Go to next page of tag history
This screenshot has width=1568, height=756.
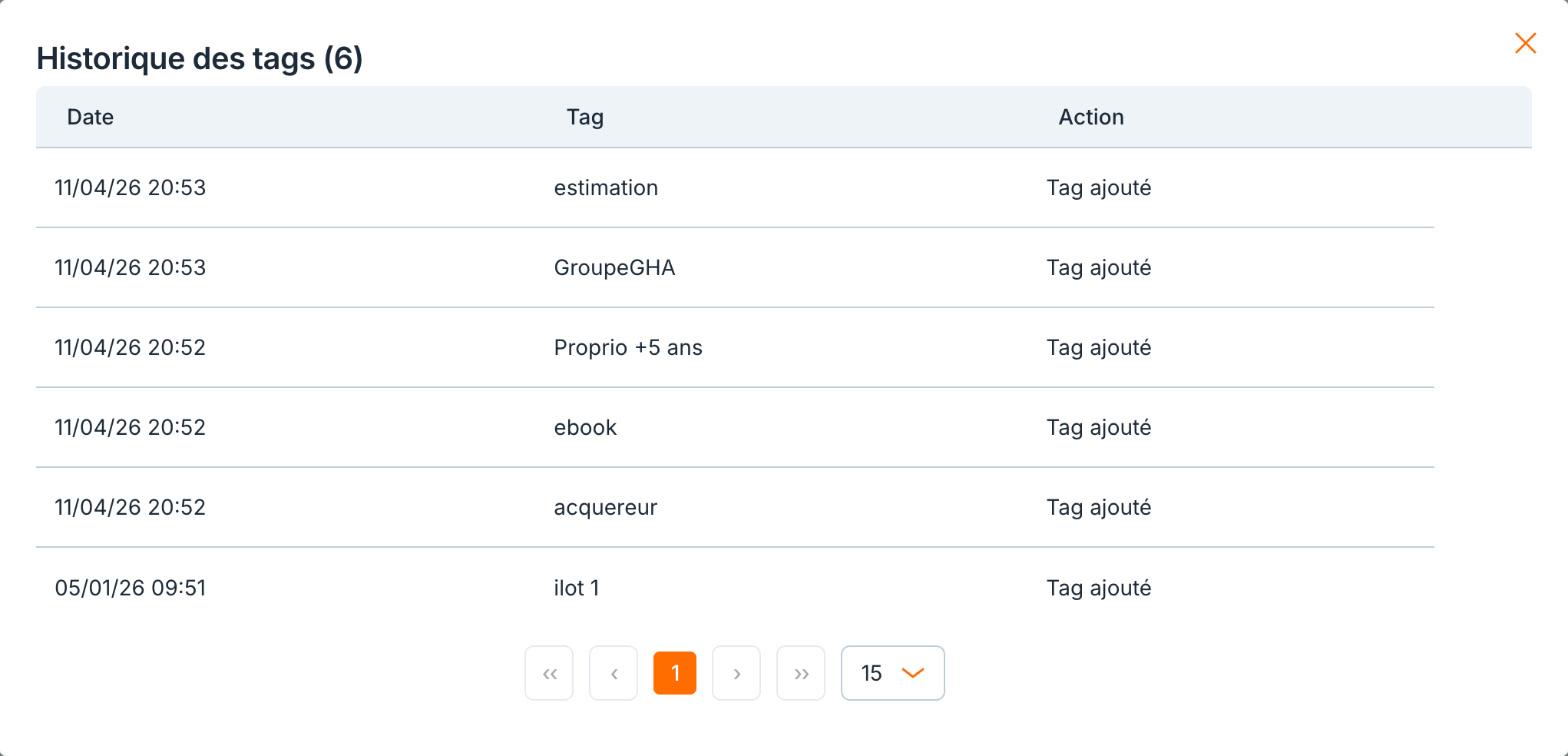coord(736,673)
